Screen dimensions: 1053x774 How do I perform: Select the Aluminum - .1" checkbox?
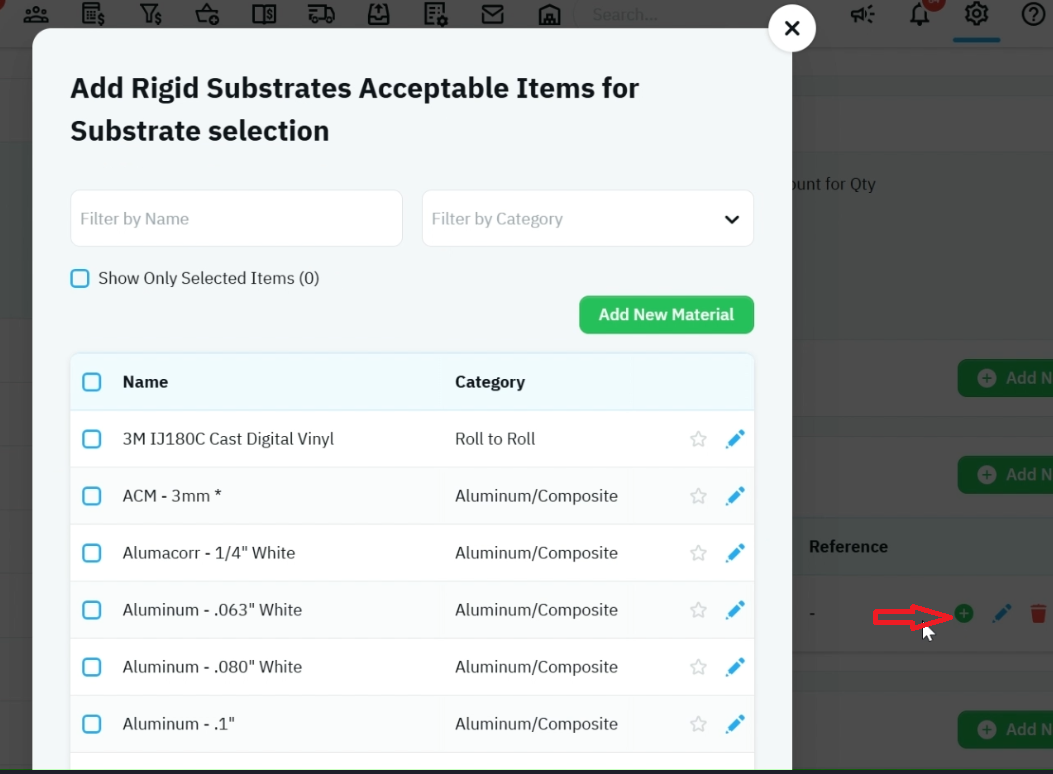(92, 724)
